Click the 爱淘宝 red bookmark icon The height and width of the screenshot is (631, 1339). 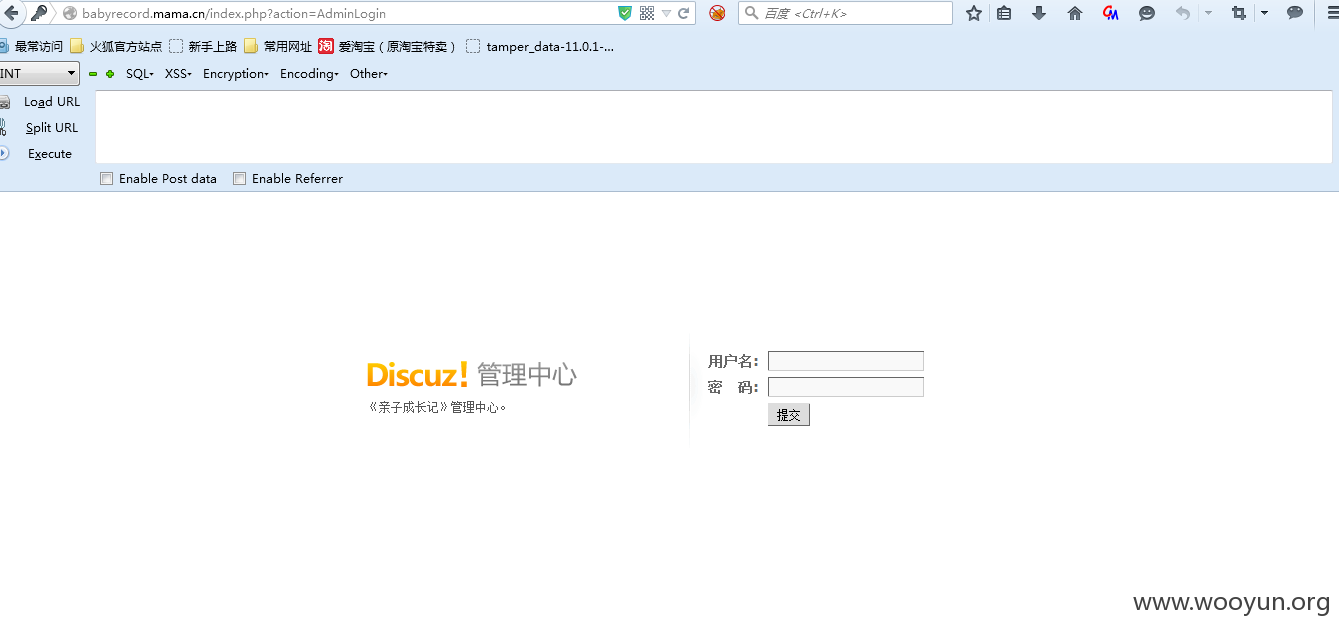[326, 46]
